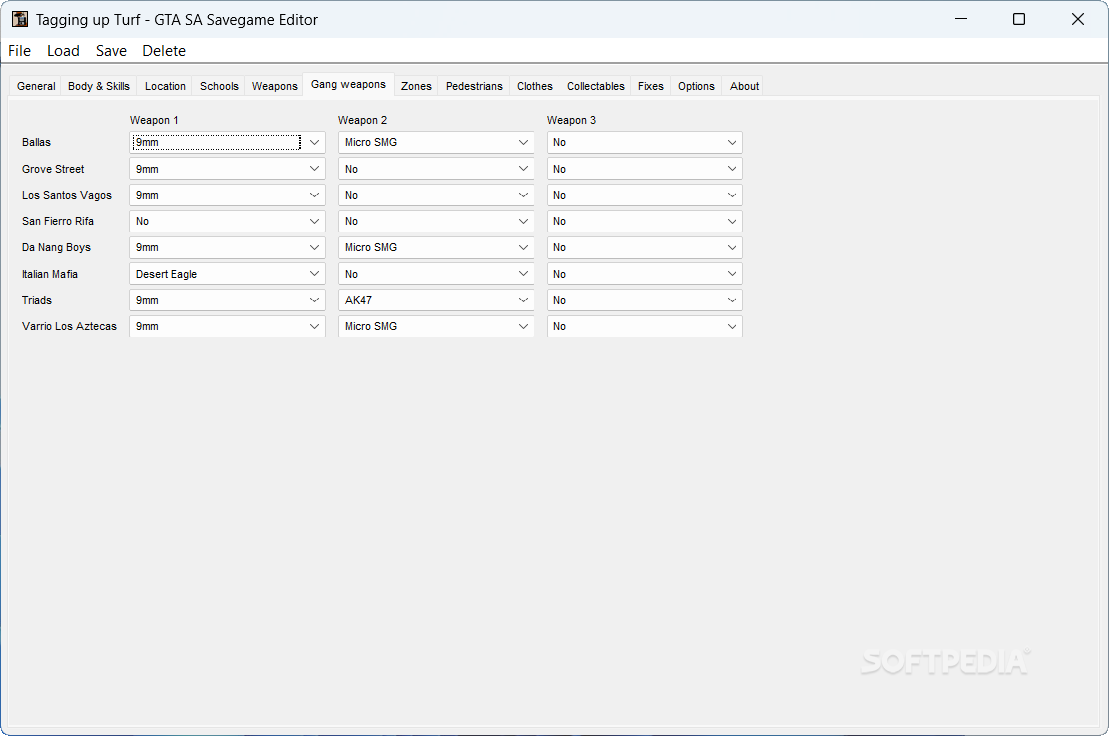Click the Grove Street gang label

point(53,169)
